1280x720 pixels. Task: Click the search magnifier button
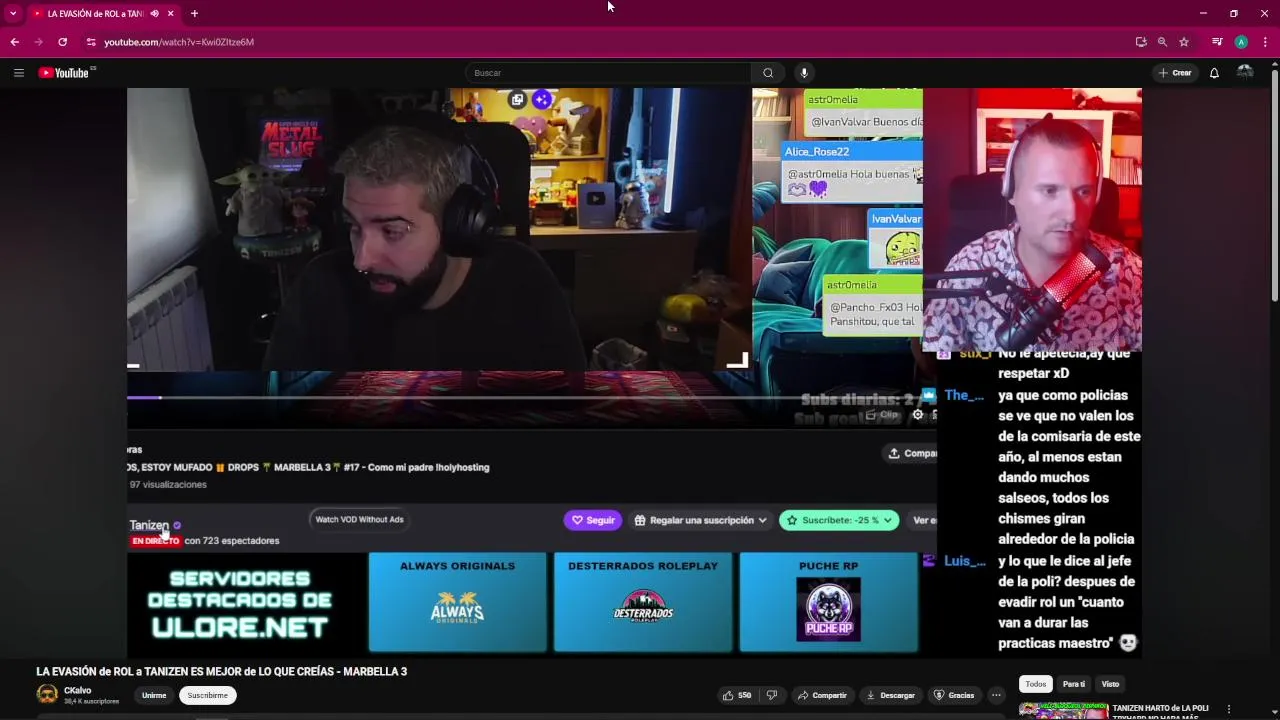pyautogui.click(x=768, y=73)
